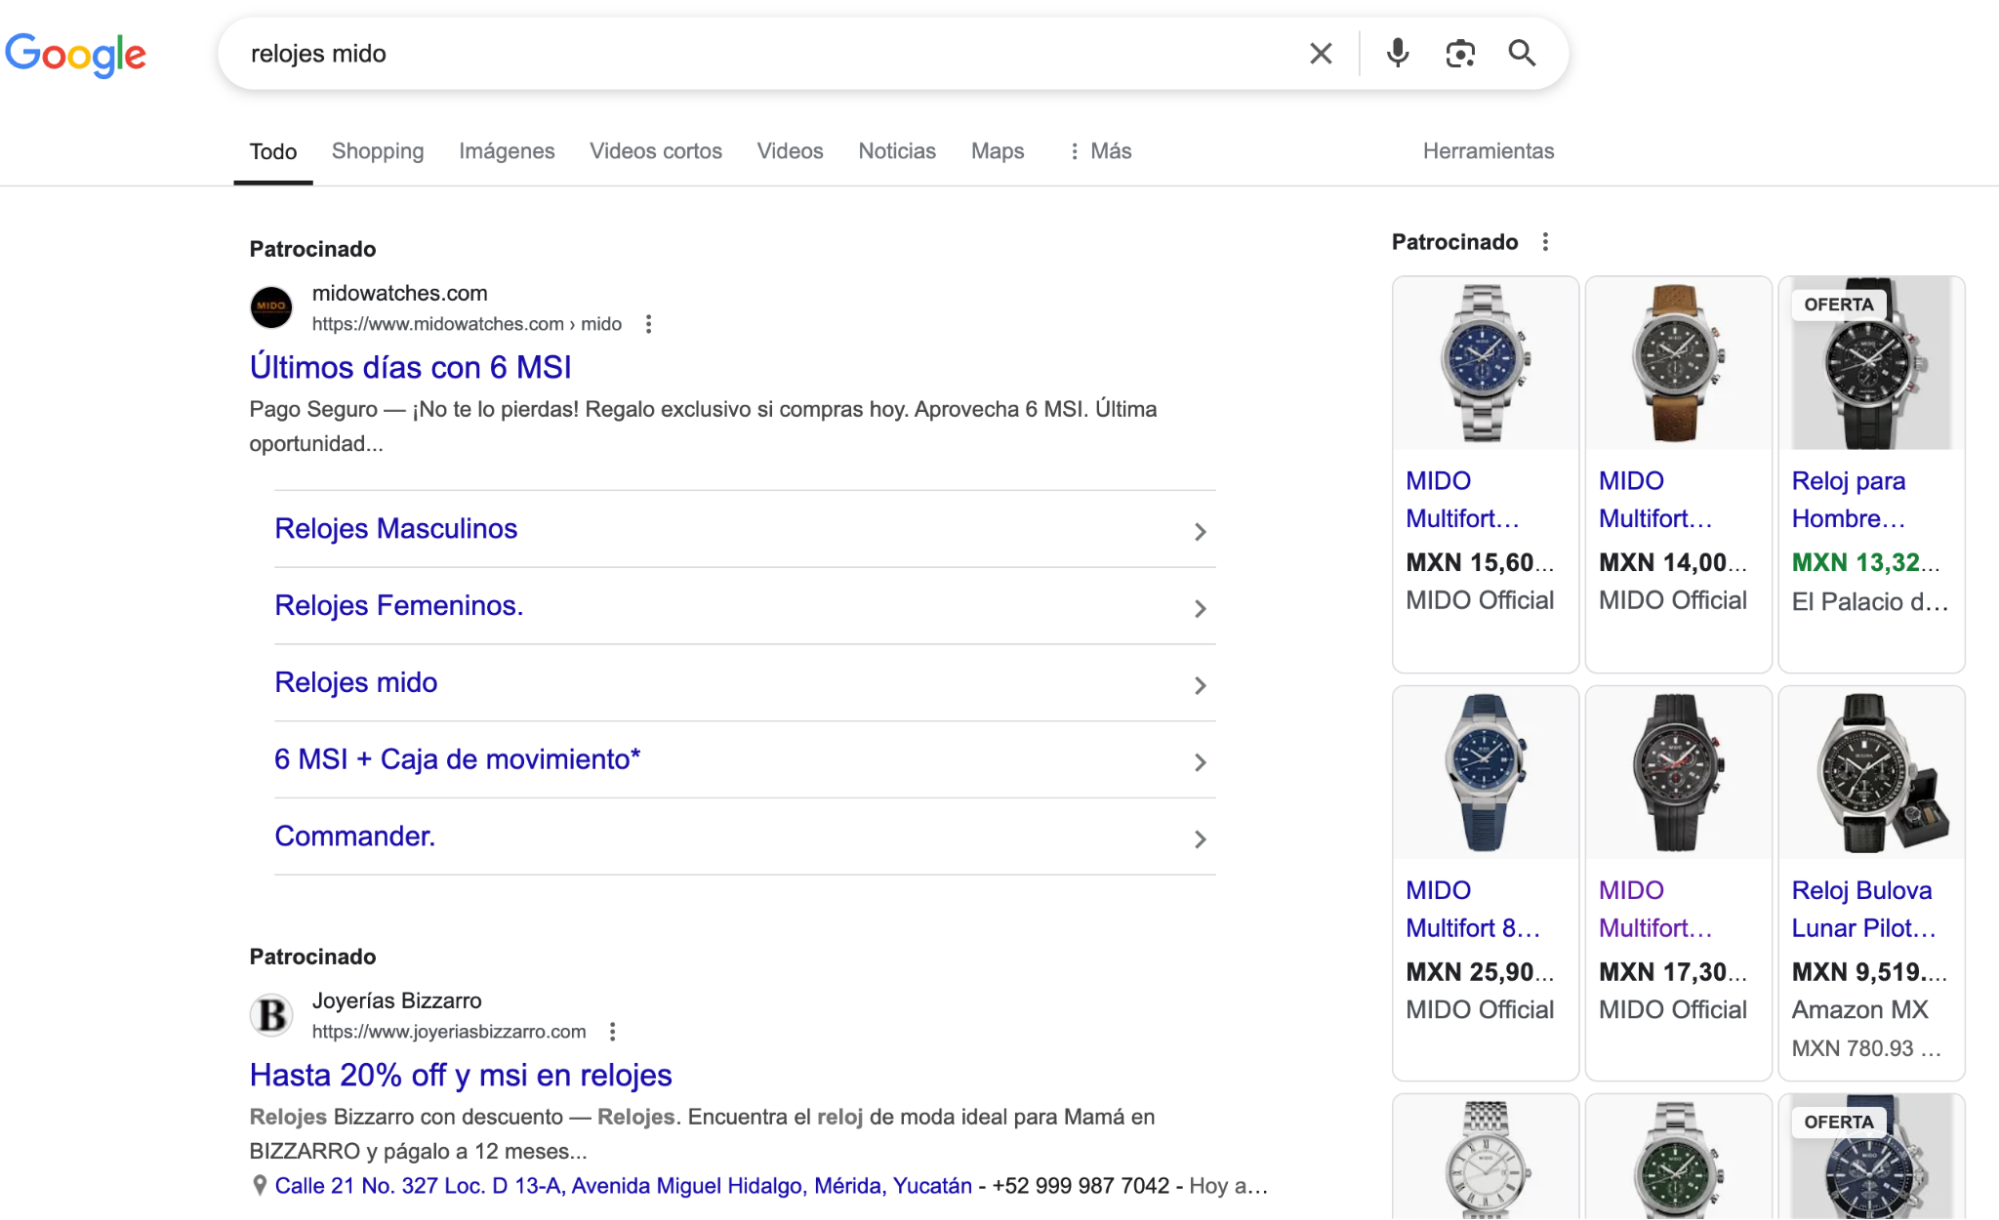
Task: Expand chevron on Commander row
Action: pos(1200,839)
